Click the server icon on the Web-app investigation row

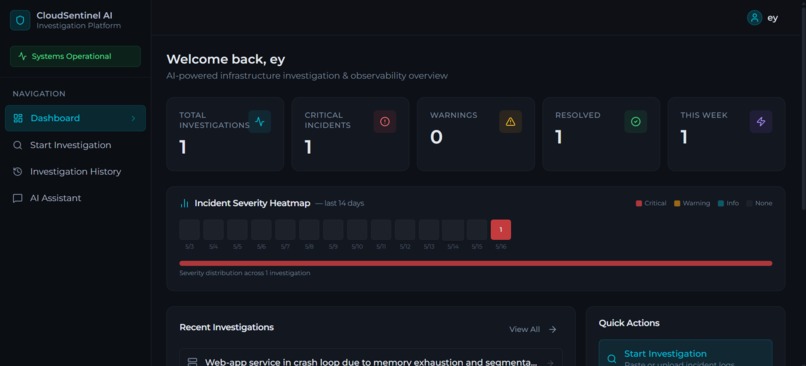click(x=192, y=362)
